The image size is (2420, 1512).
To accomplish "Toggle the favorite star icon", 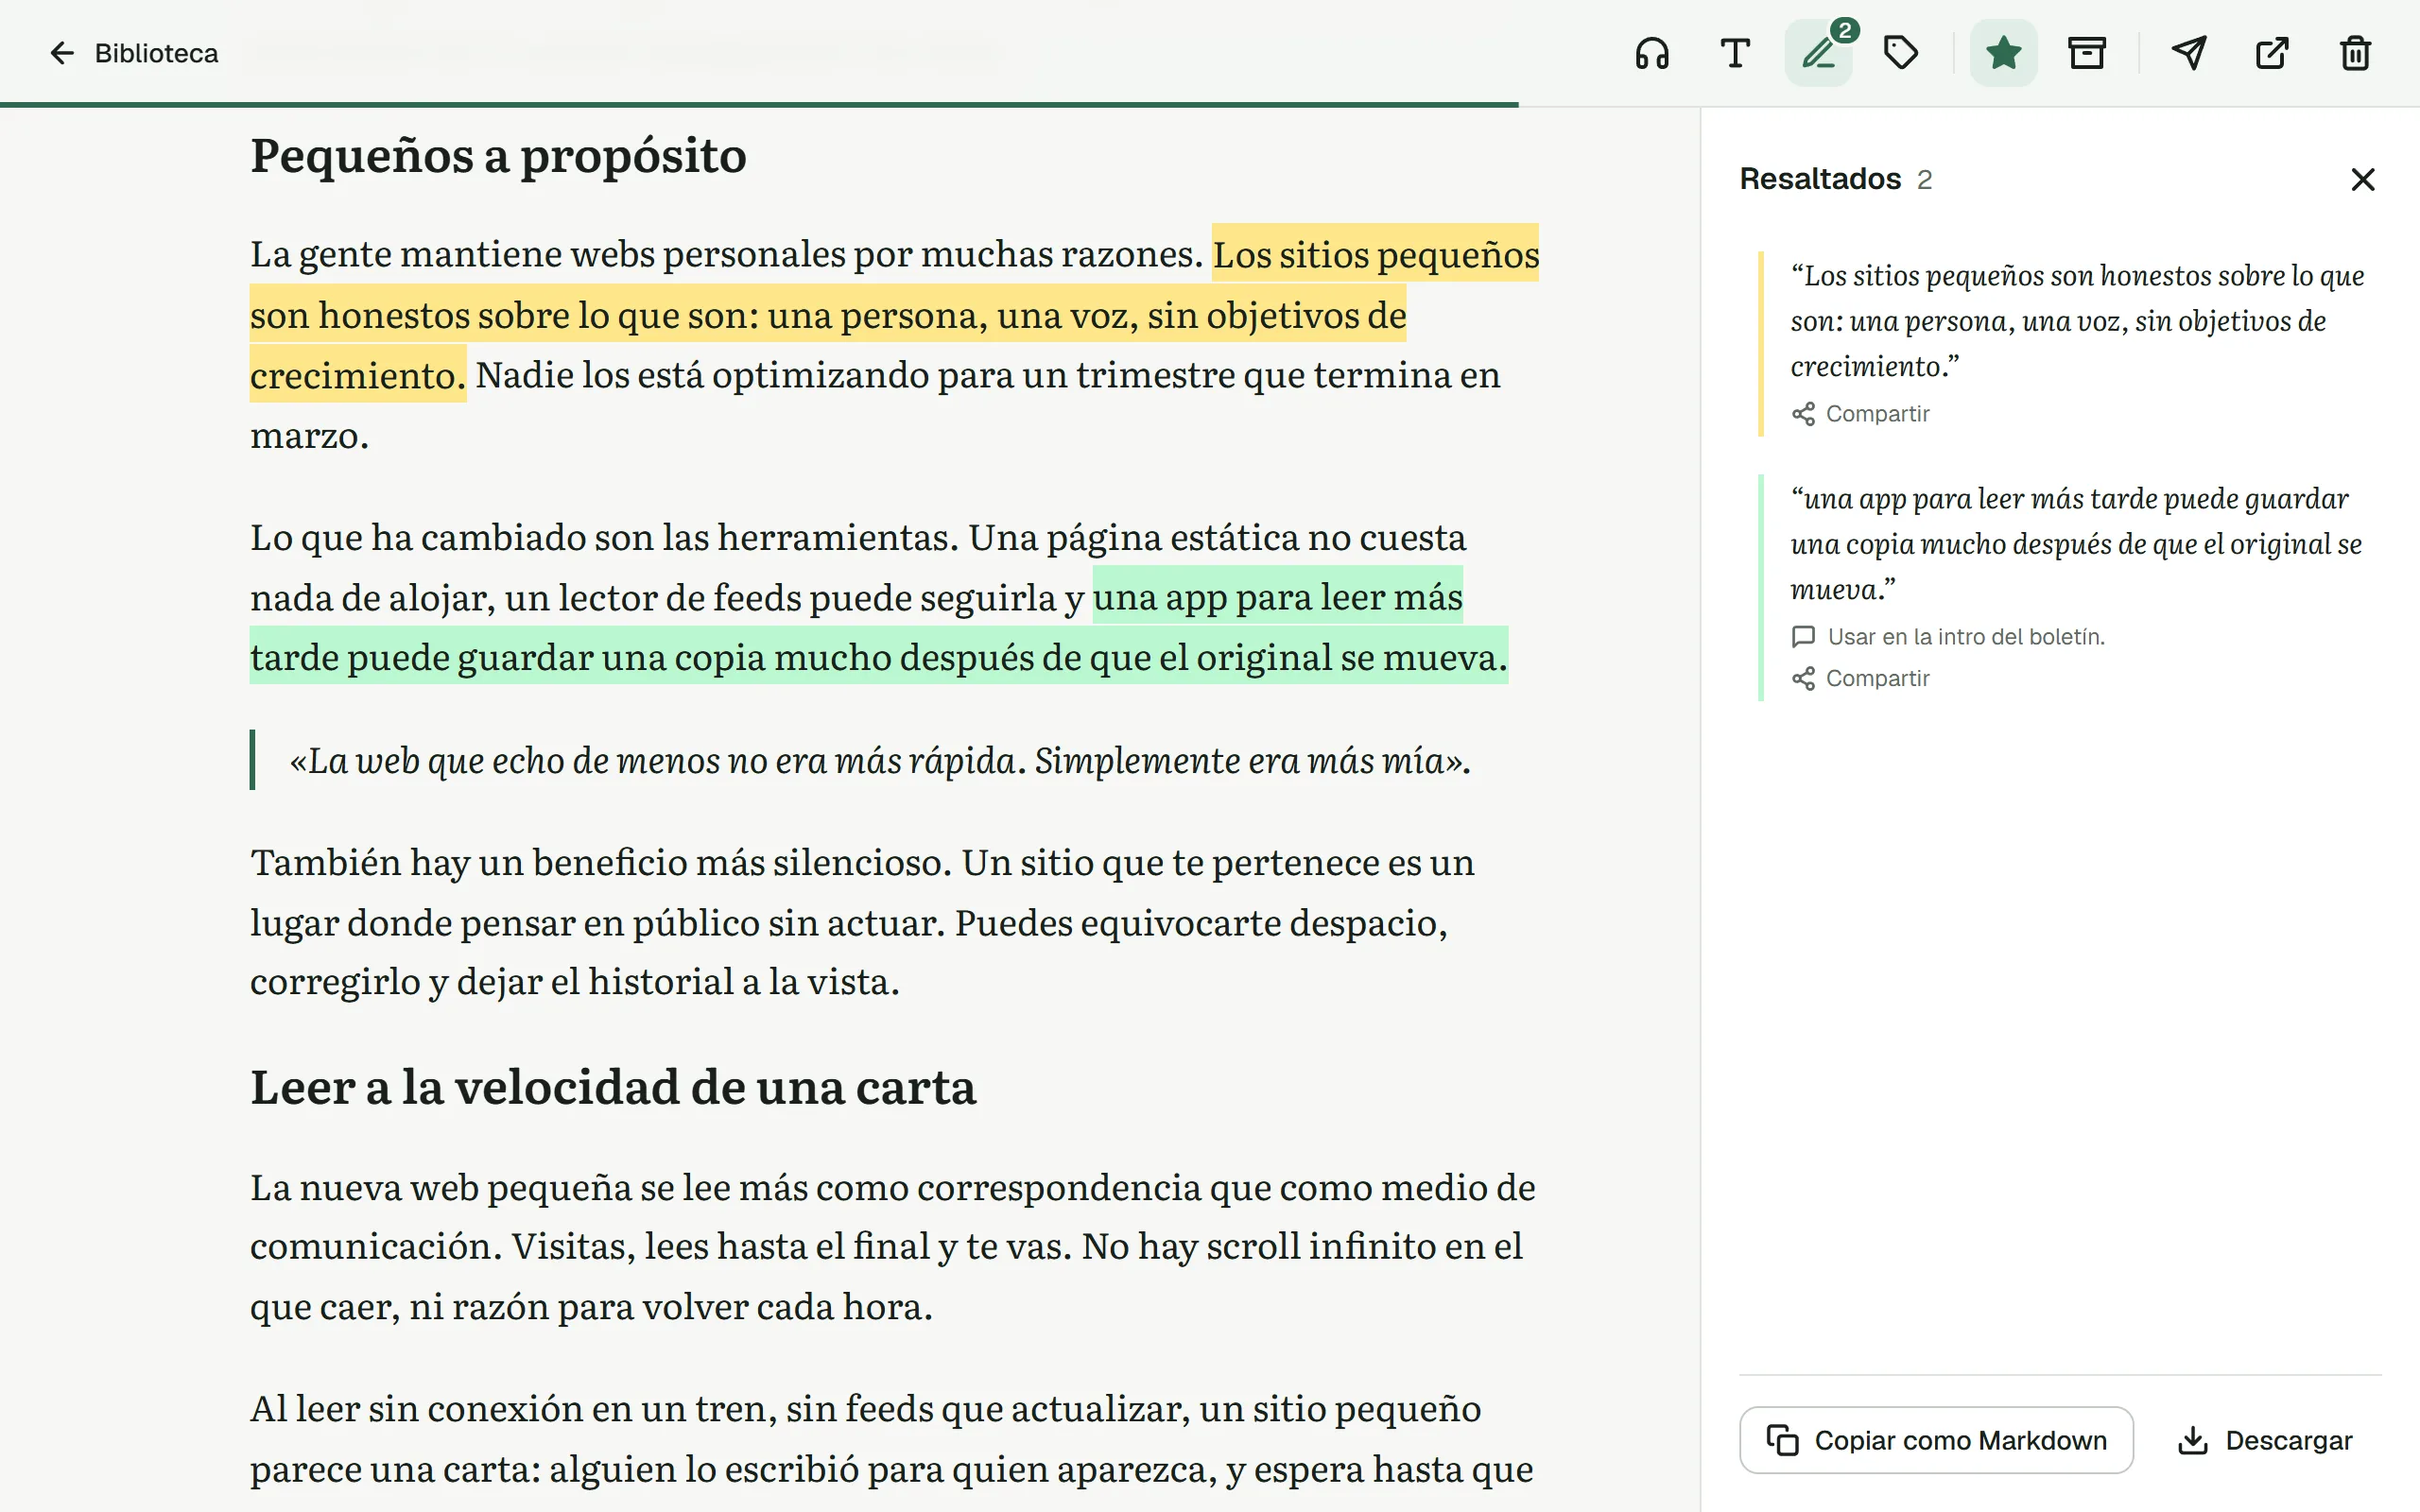I will click(x=2003, y=53).
